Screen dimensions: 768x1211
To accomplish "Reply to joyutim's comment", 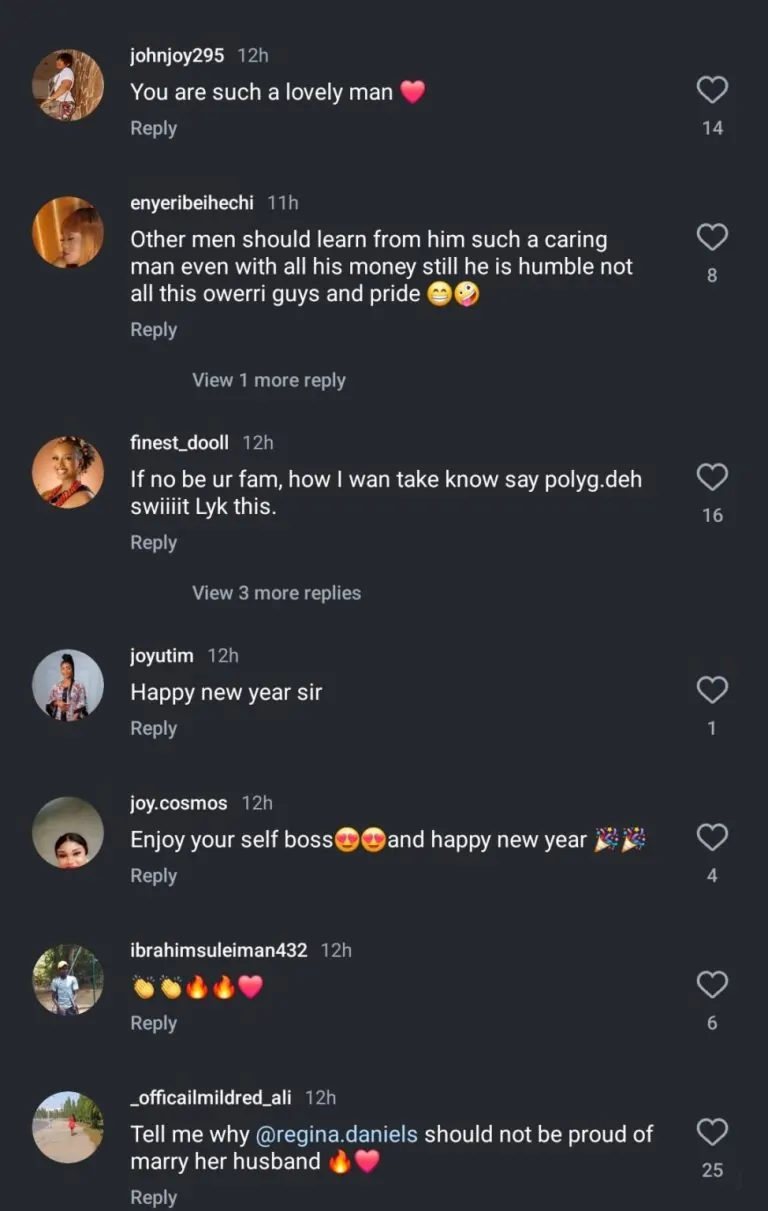I will click(153, 729).
